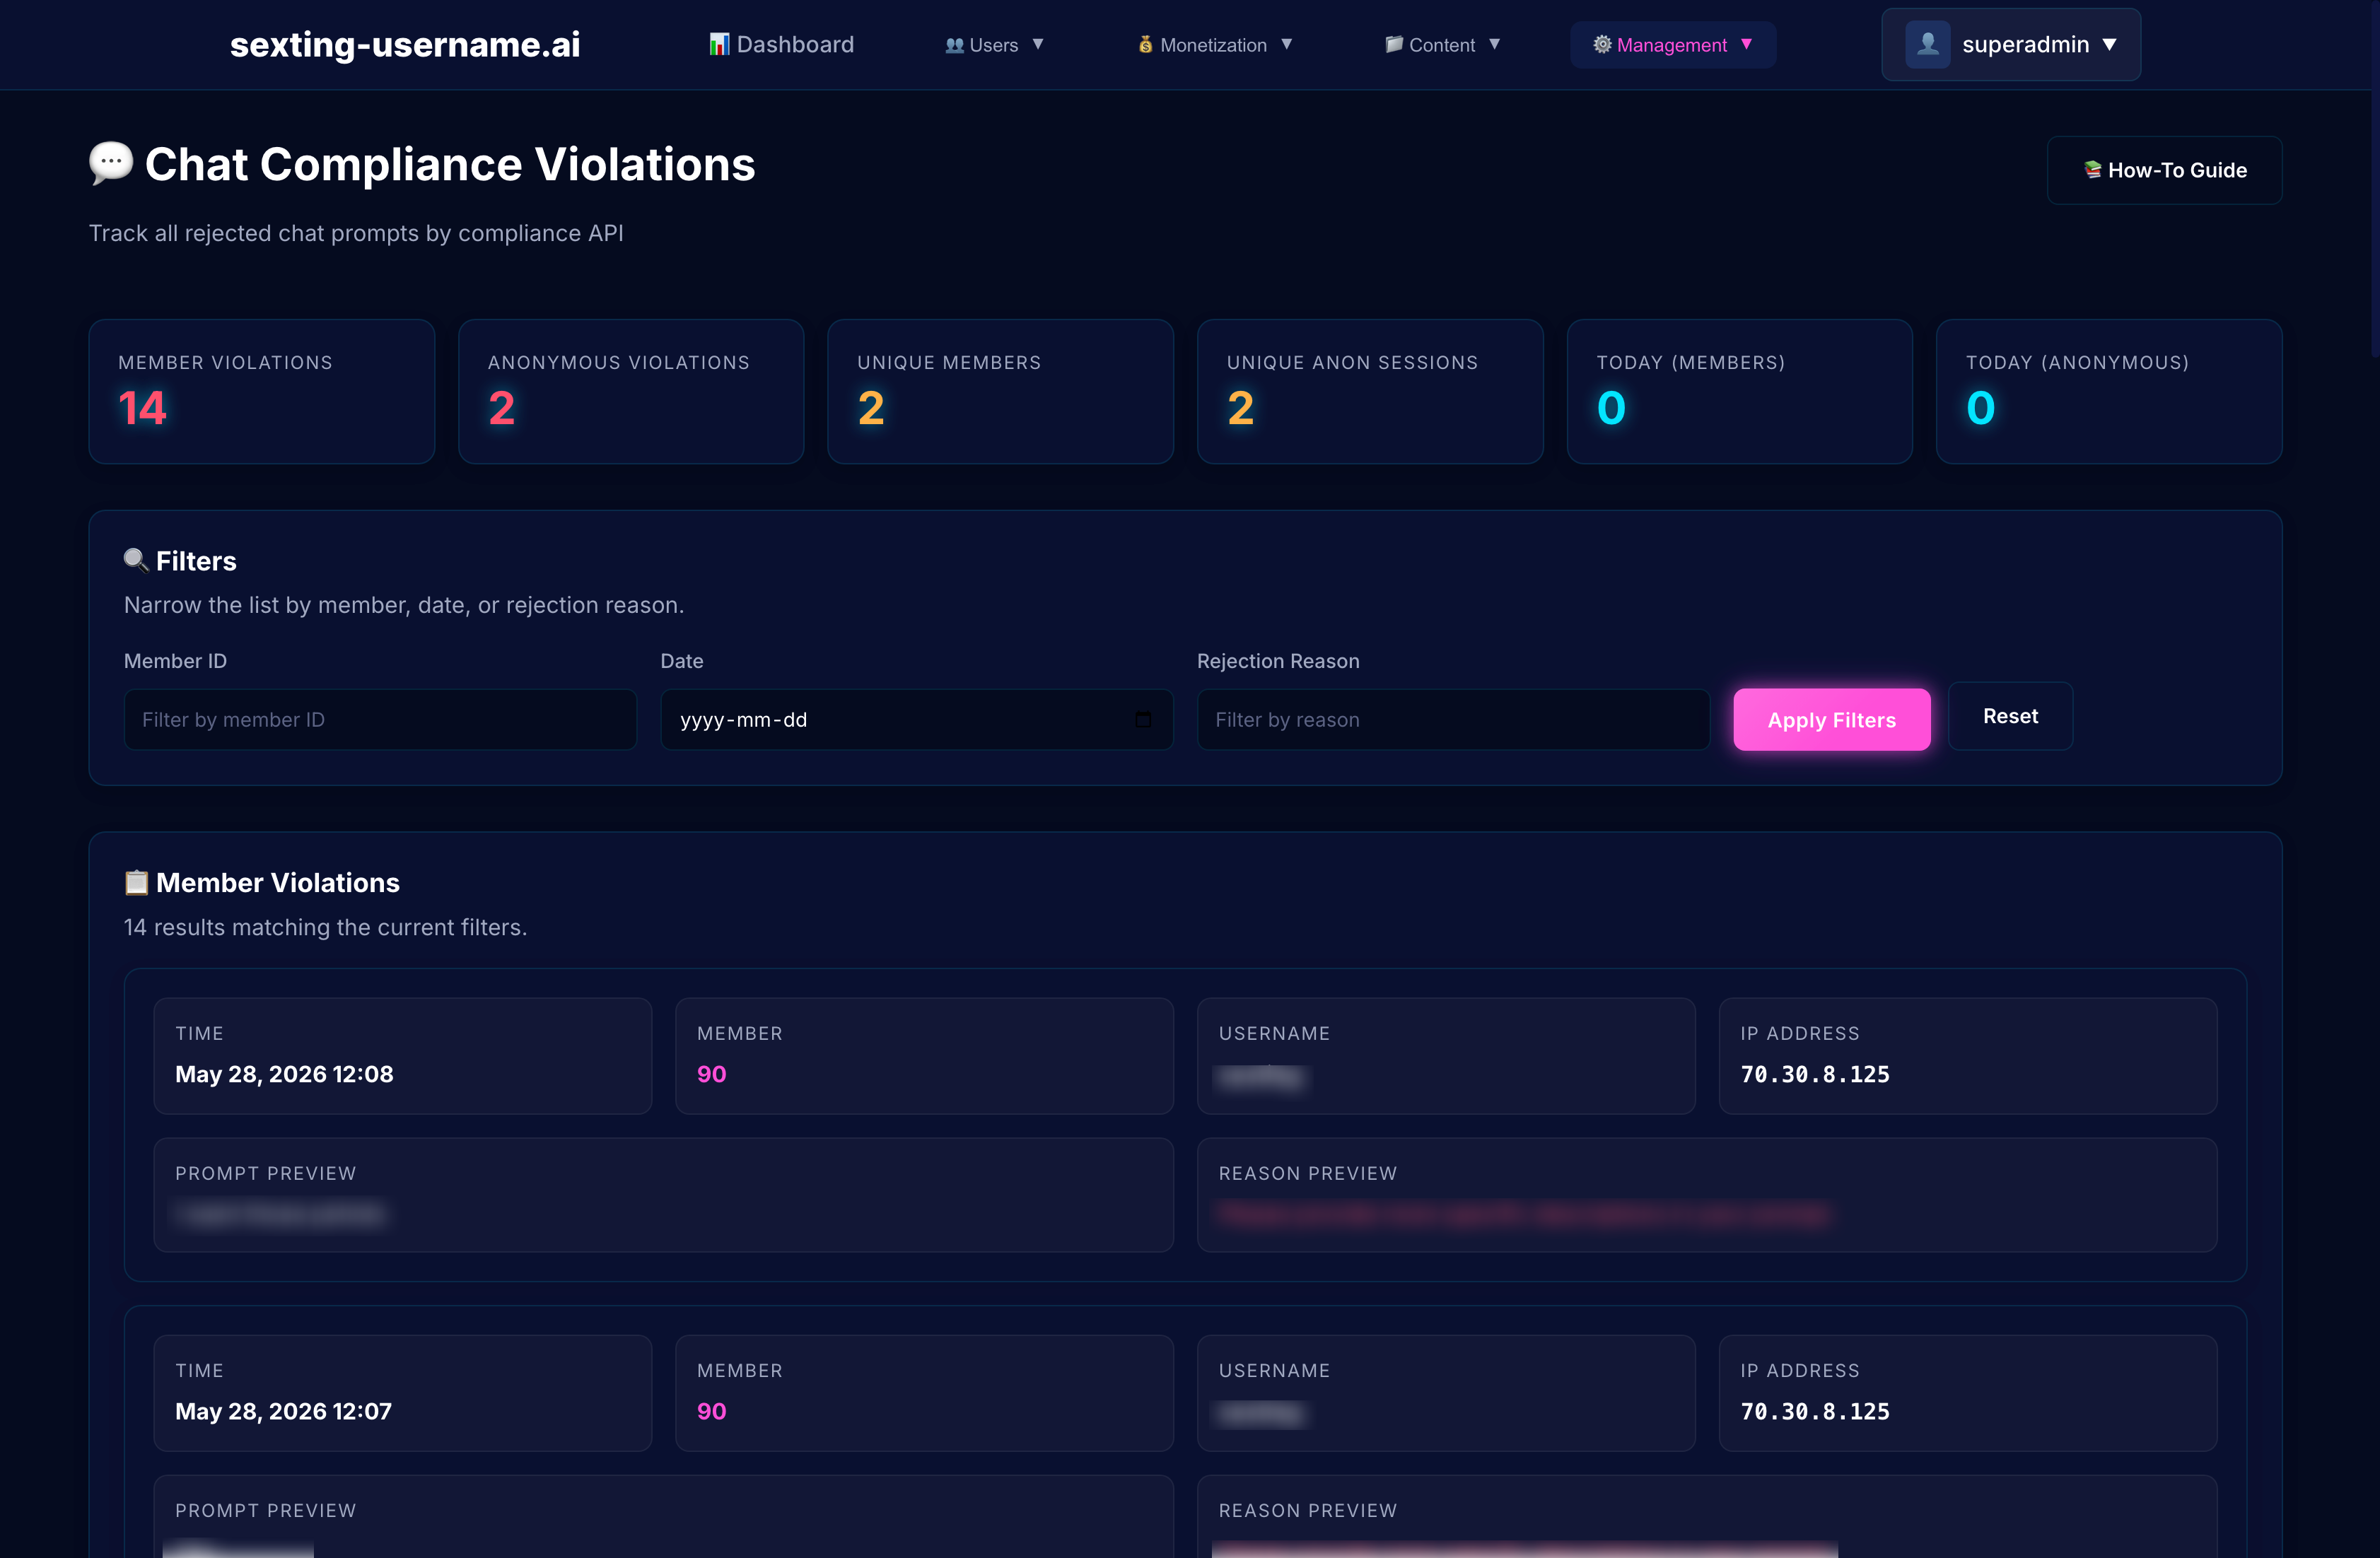
Task: Click the sexting-username.ai site logo
Action: (405, 44)
